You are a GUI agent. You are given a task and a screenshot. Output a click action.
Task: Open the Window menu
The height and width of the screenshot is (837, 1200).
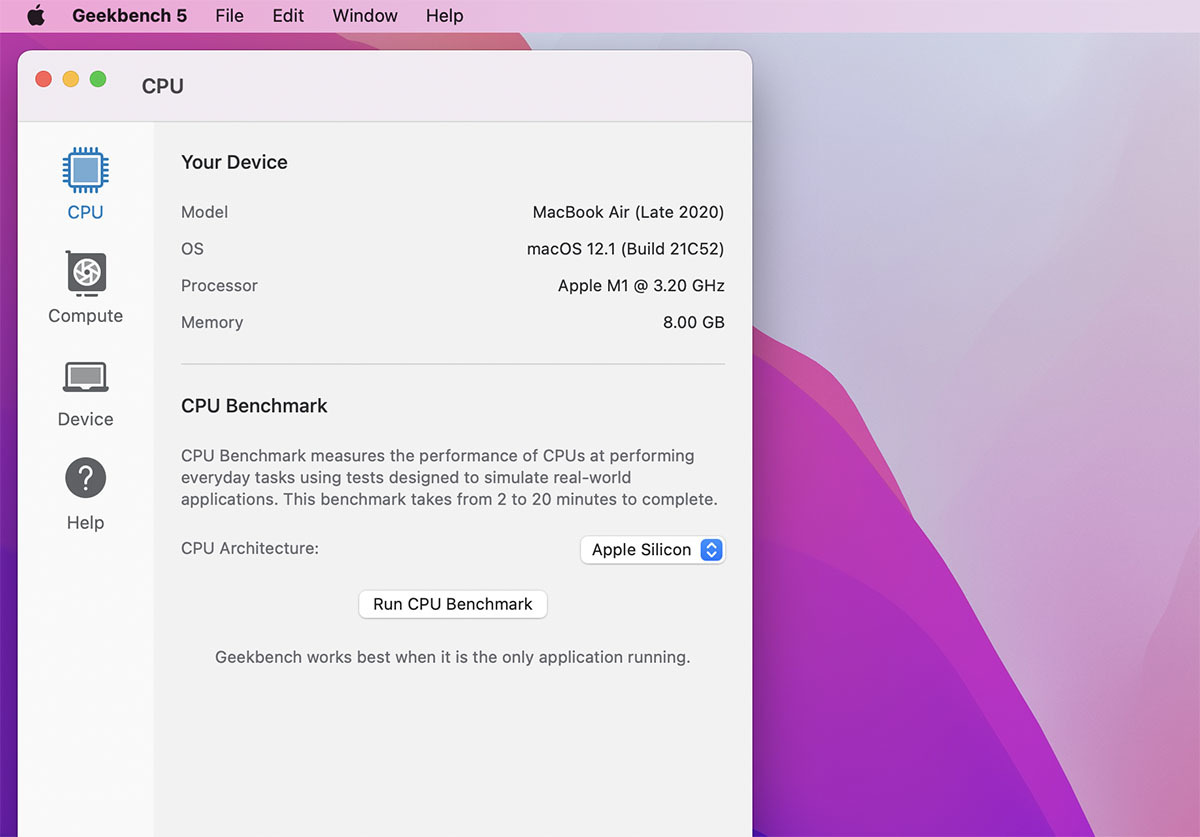click(365, 16)
